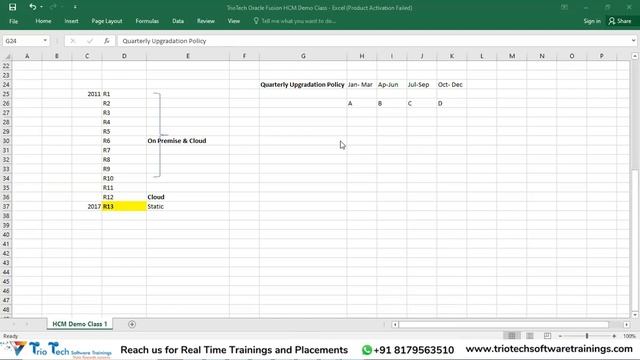
Task: Click the Enter checkmark icon in formula bar
Action: pos(90,41)
